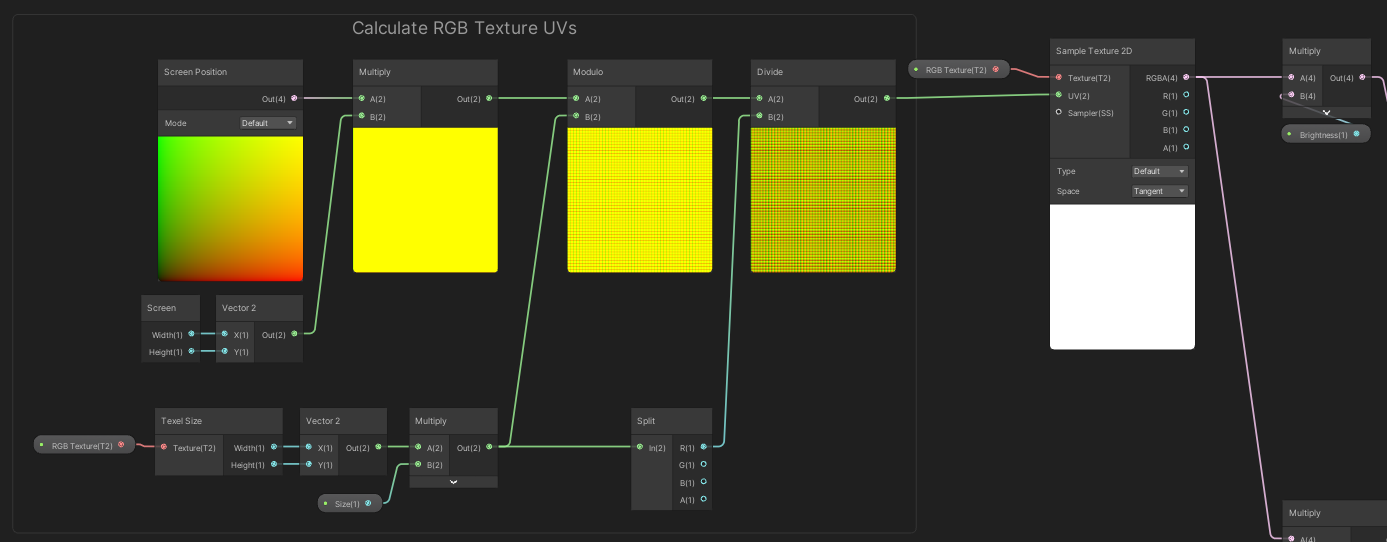Open Space dropdown set to Tangent
Image resolution: width=1387 pixels, height=542 pixels.
pos(1160,191)
